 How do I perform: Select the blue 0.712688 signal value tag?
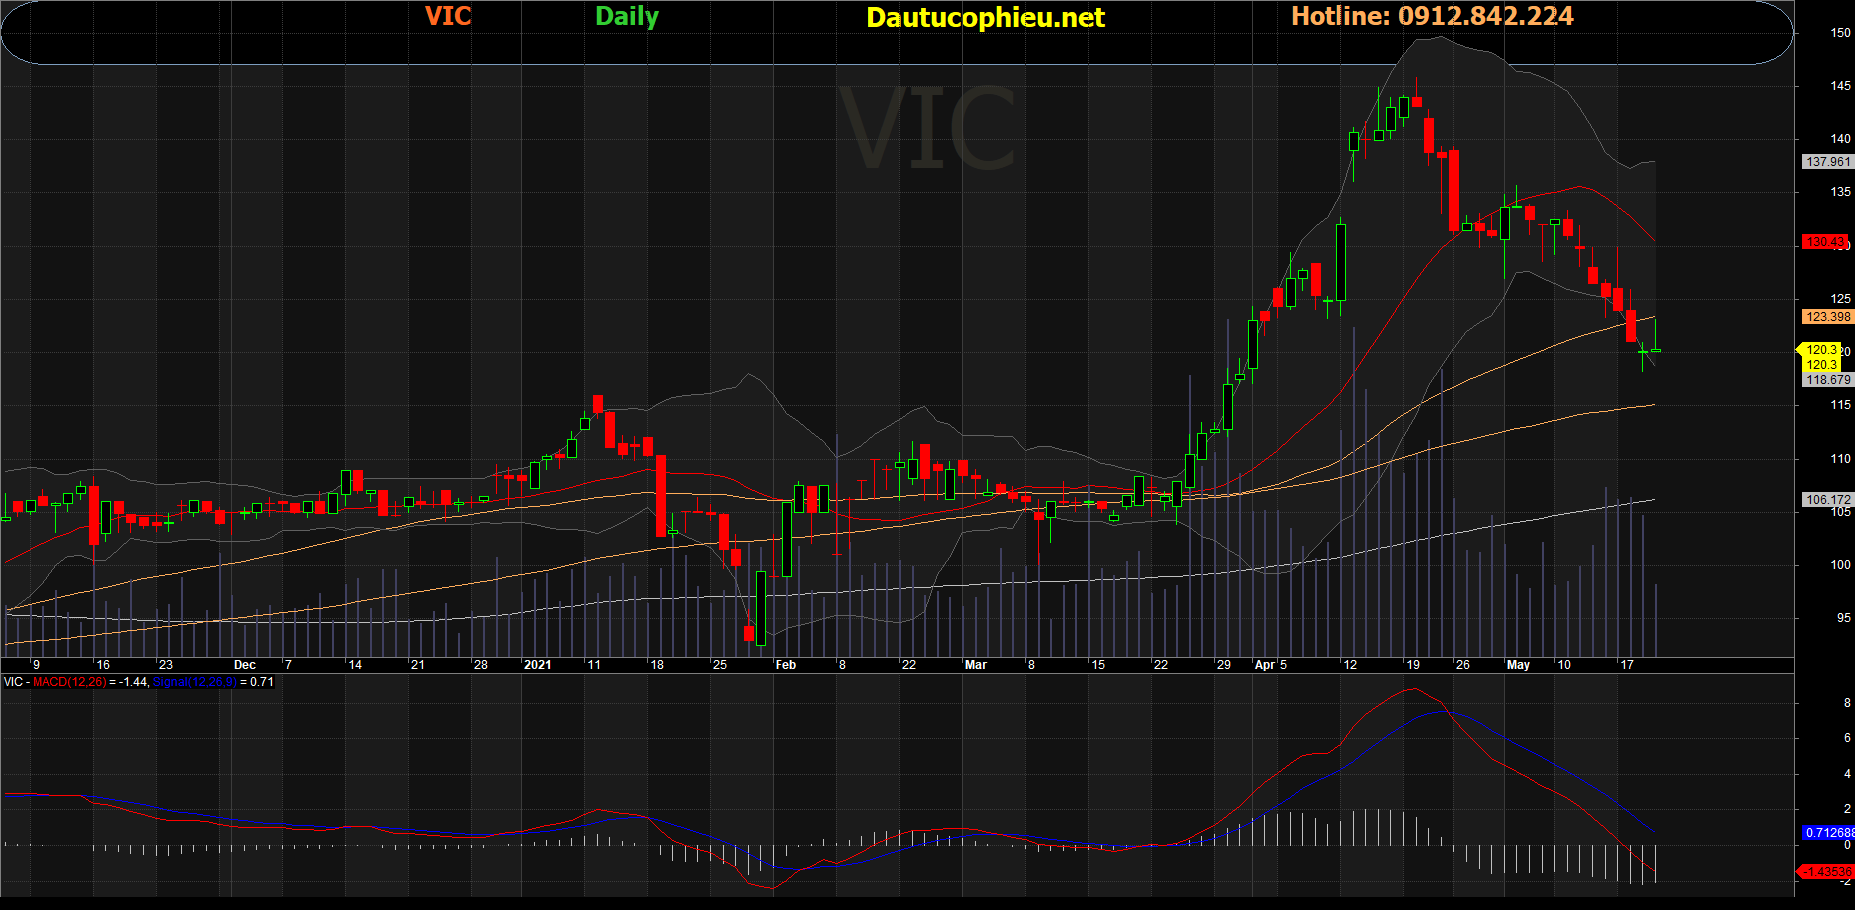[1828, 833]
